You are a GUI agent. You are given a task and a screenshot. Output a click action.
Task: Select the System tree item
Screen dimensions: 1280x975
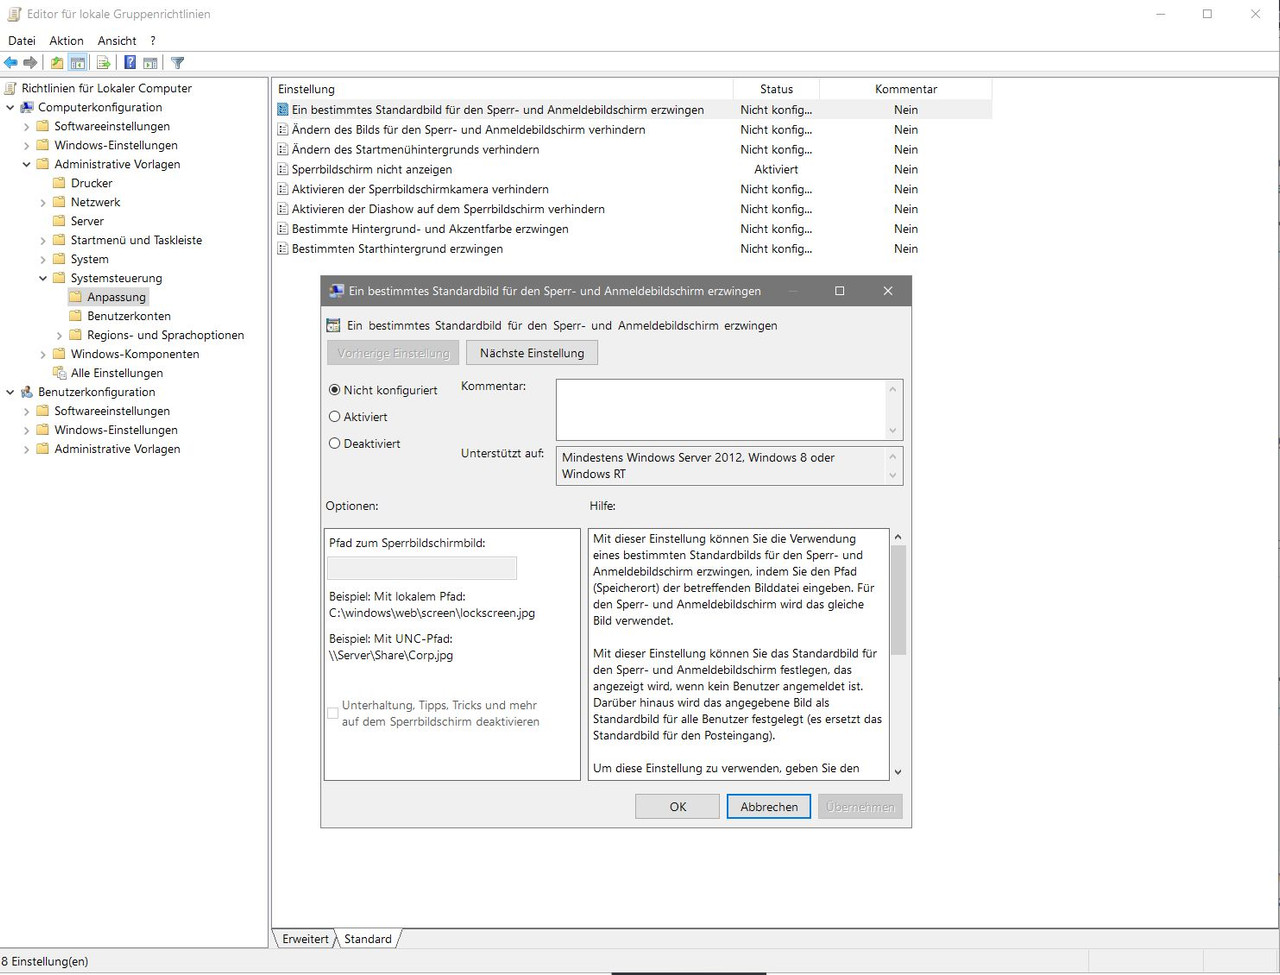[90, 259]
